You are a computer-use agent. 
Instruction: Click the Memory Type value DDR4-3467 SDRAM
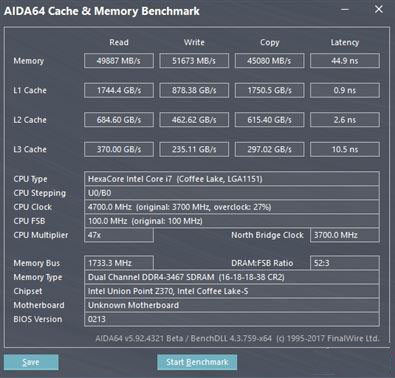pos(232,277)
